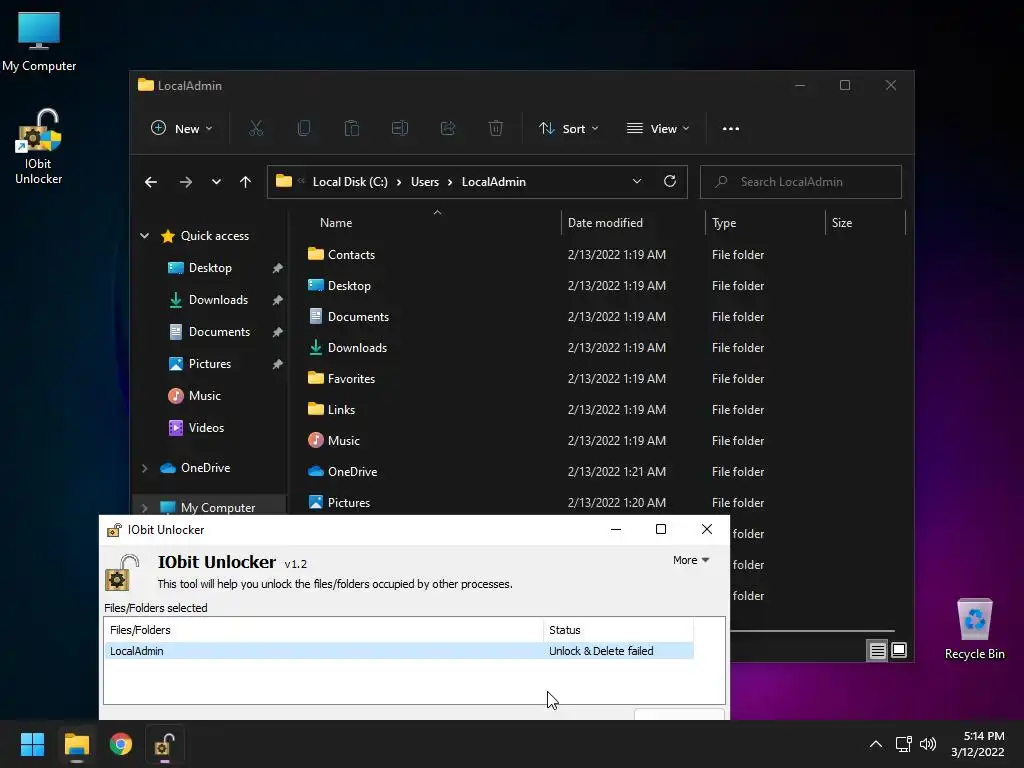Open the My Computer desktop icon
This screenshot has height=768, width=1024.
(39, 41)
